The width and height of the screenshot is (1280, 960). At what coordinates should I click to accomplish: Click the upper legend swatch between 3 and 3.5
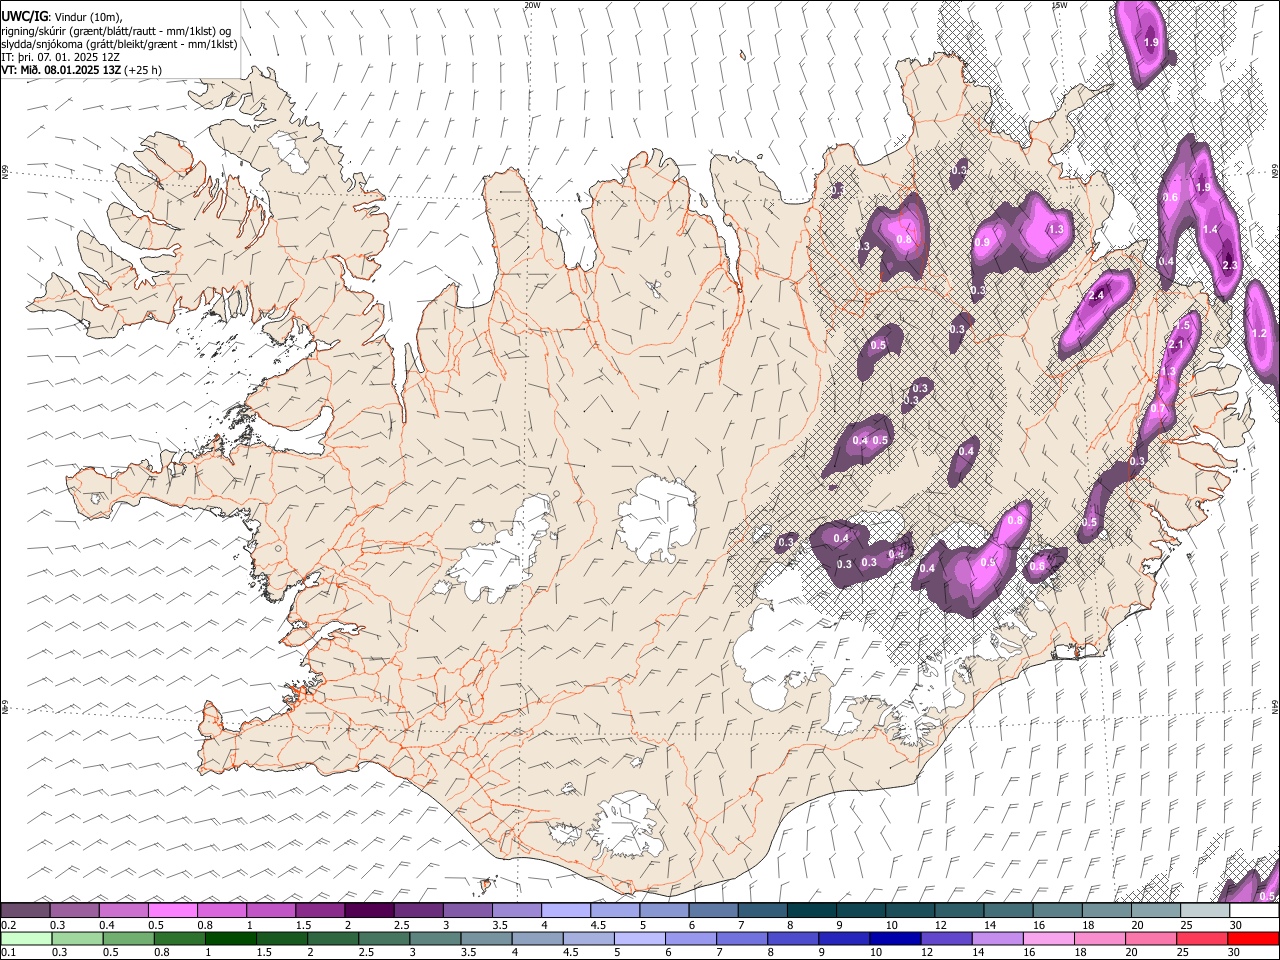467,911
